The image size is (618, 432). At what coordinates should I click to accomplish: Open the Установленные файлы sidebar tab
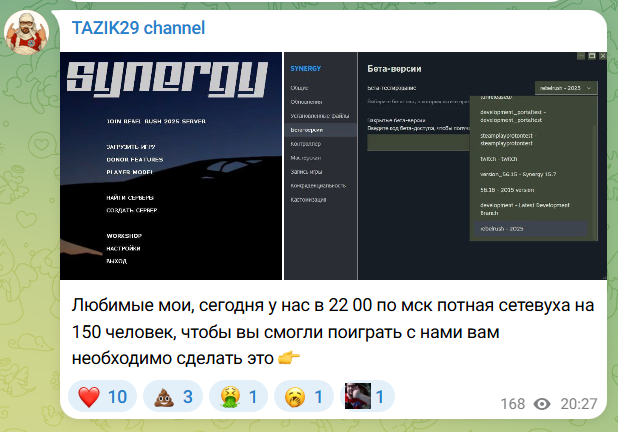tap(320, 116)
